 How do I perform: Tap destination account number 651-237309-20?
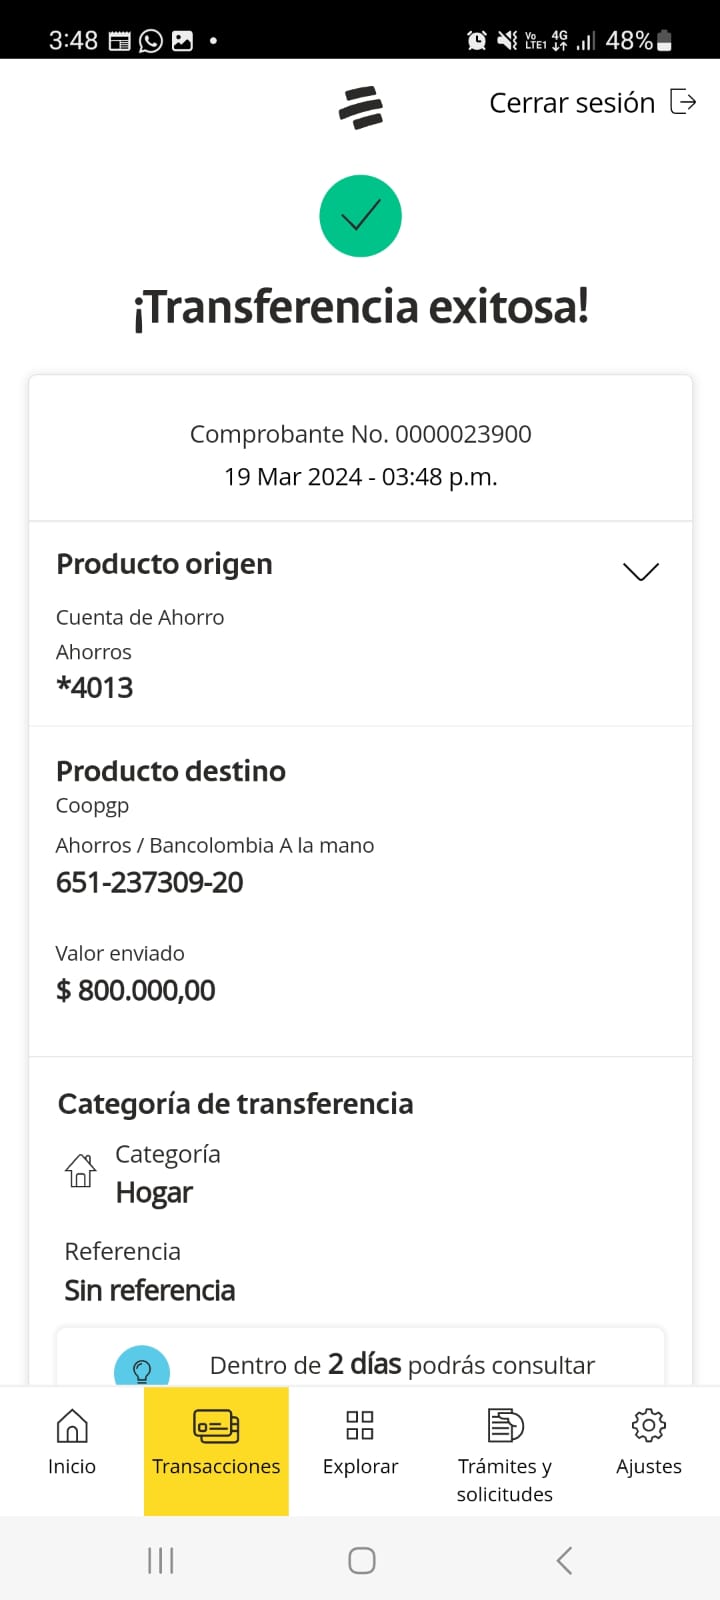tap(150, 882)
